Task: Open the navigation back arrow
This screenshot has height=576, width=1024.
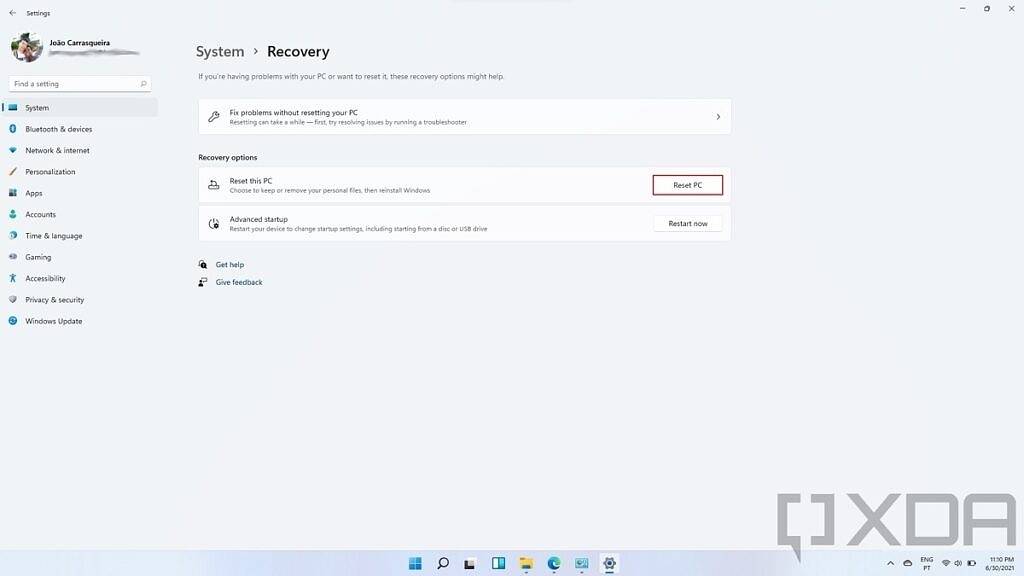Action: 11,13
